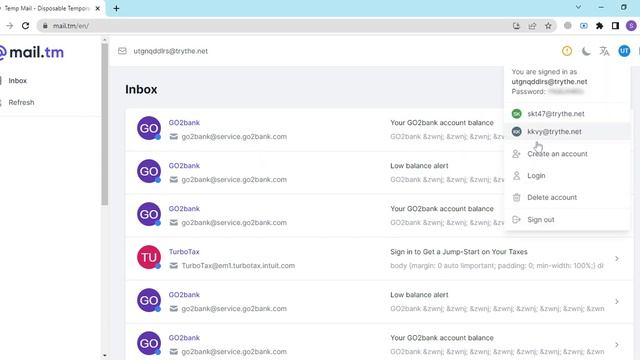Viewport: 640px width, 360px height.
Task: Click the share page icon
Action: pos(532,26)
